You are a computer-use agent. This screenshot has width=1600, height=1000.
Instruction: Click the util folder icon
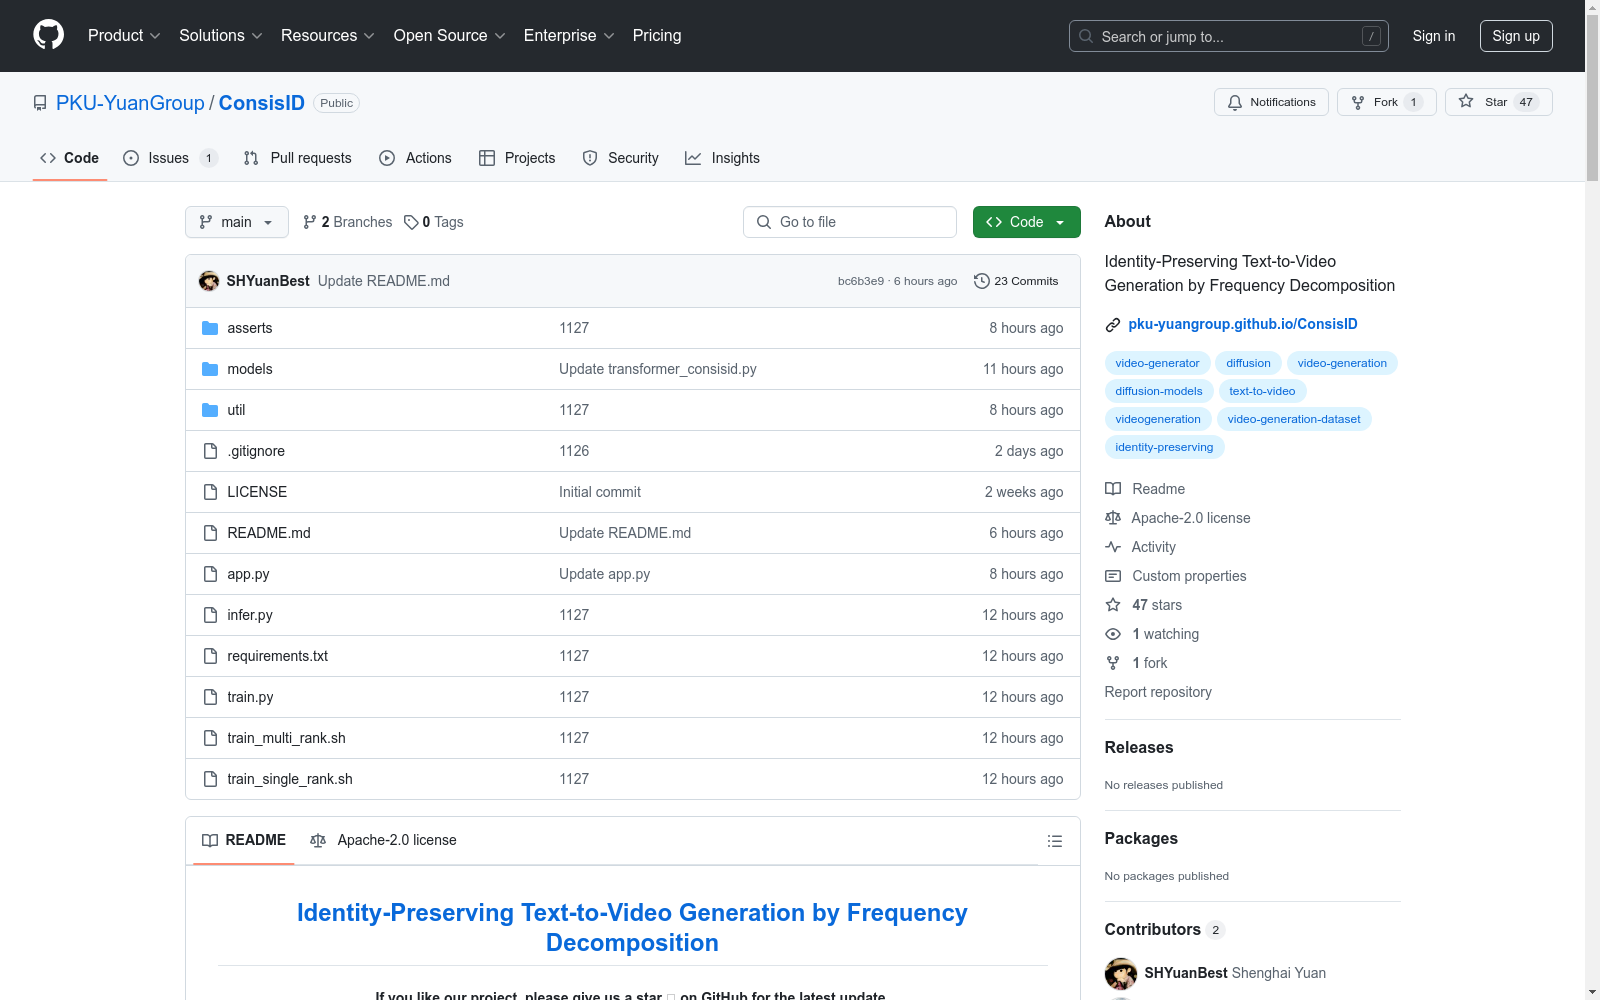pyautogui.click(x=210, y=410)
